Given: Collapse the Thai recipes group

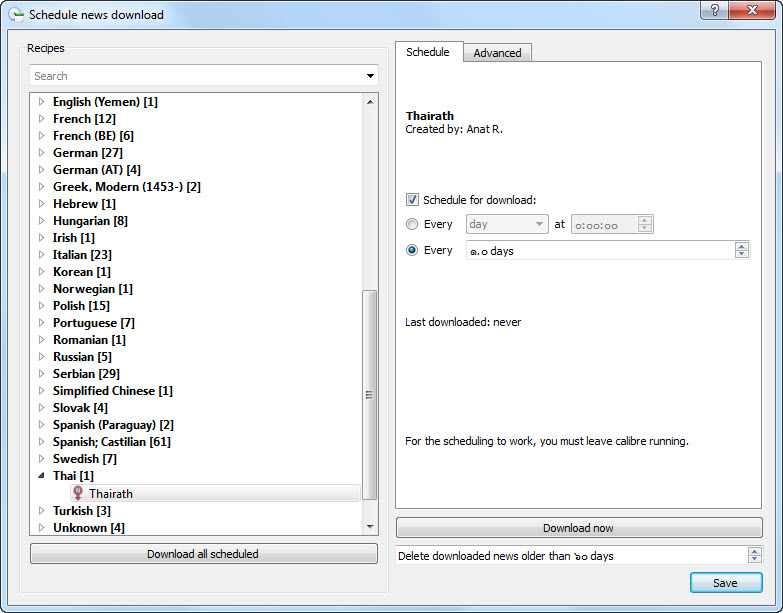Looking at the screenshot, I should pyautogui.click(x=41, y=476).
